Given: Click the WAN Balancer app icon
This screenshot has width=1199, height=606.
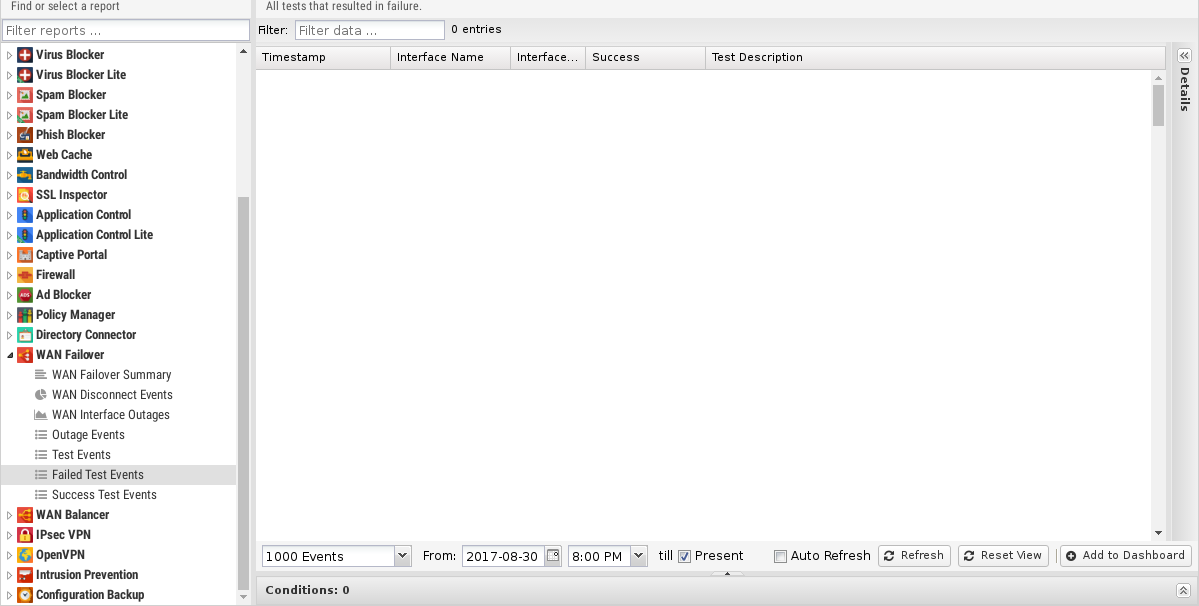Looking at the screenshot, I should point(24,515).
